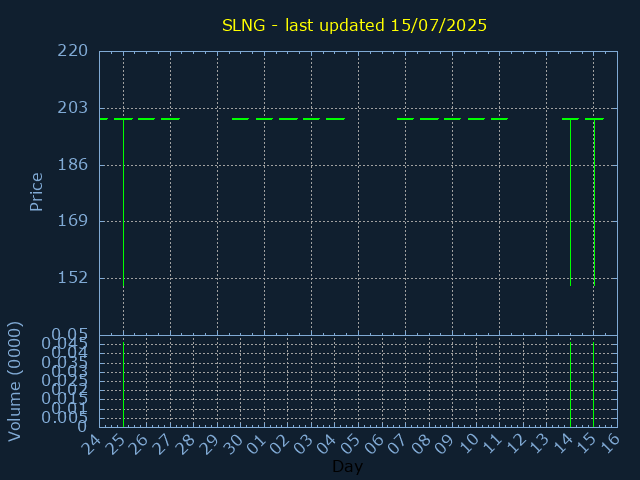640x480 pixels.
Task: Click the Volume (0000) axis title
Action: [15, 382]
